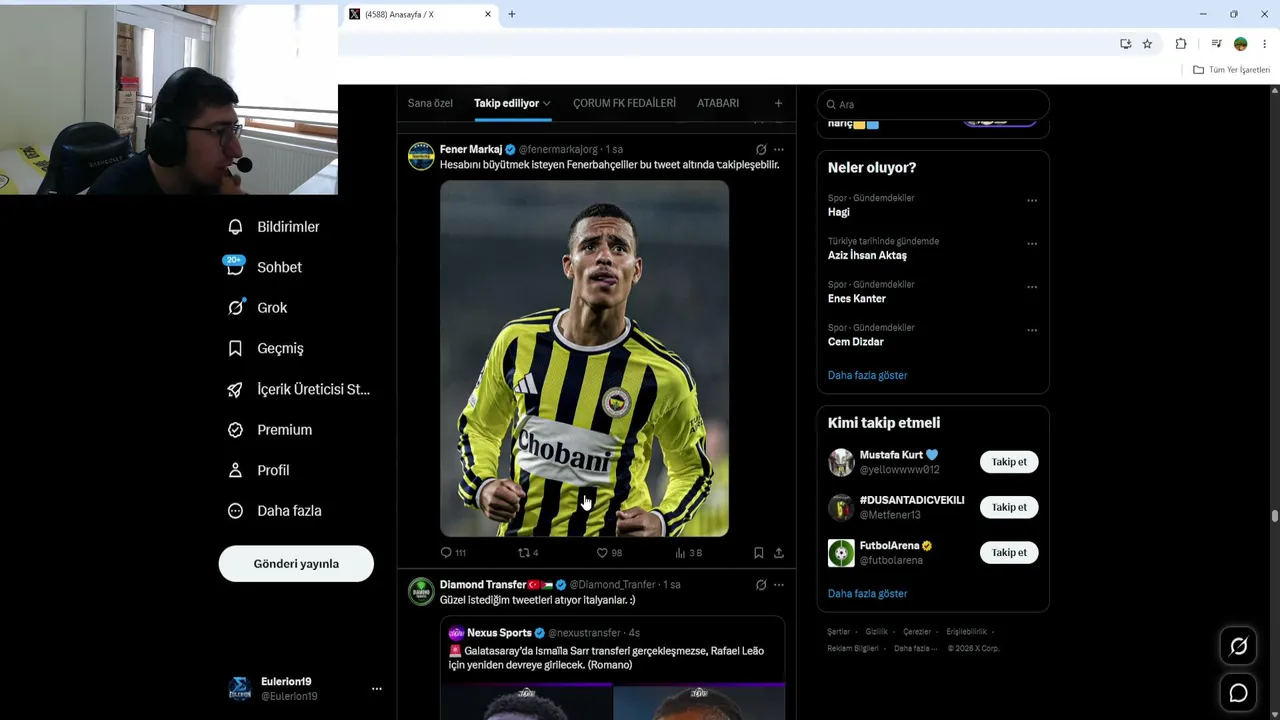Screen dimensions: 1280x720
Task: Open options for Aziz İhsan Aktaş trend
Action: (1032, 244)
